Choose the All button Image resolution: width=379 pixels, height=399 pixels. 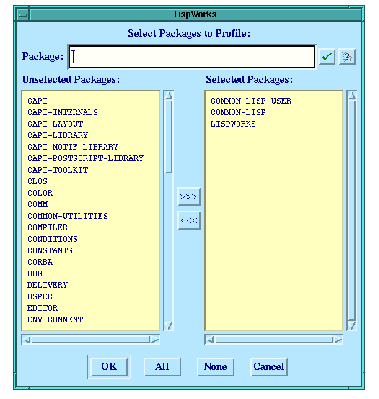click(x=162, y=367)
